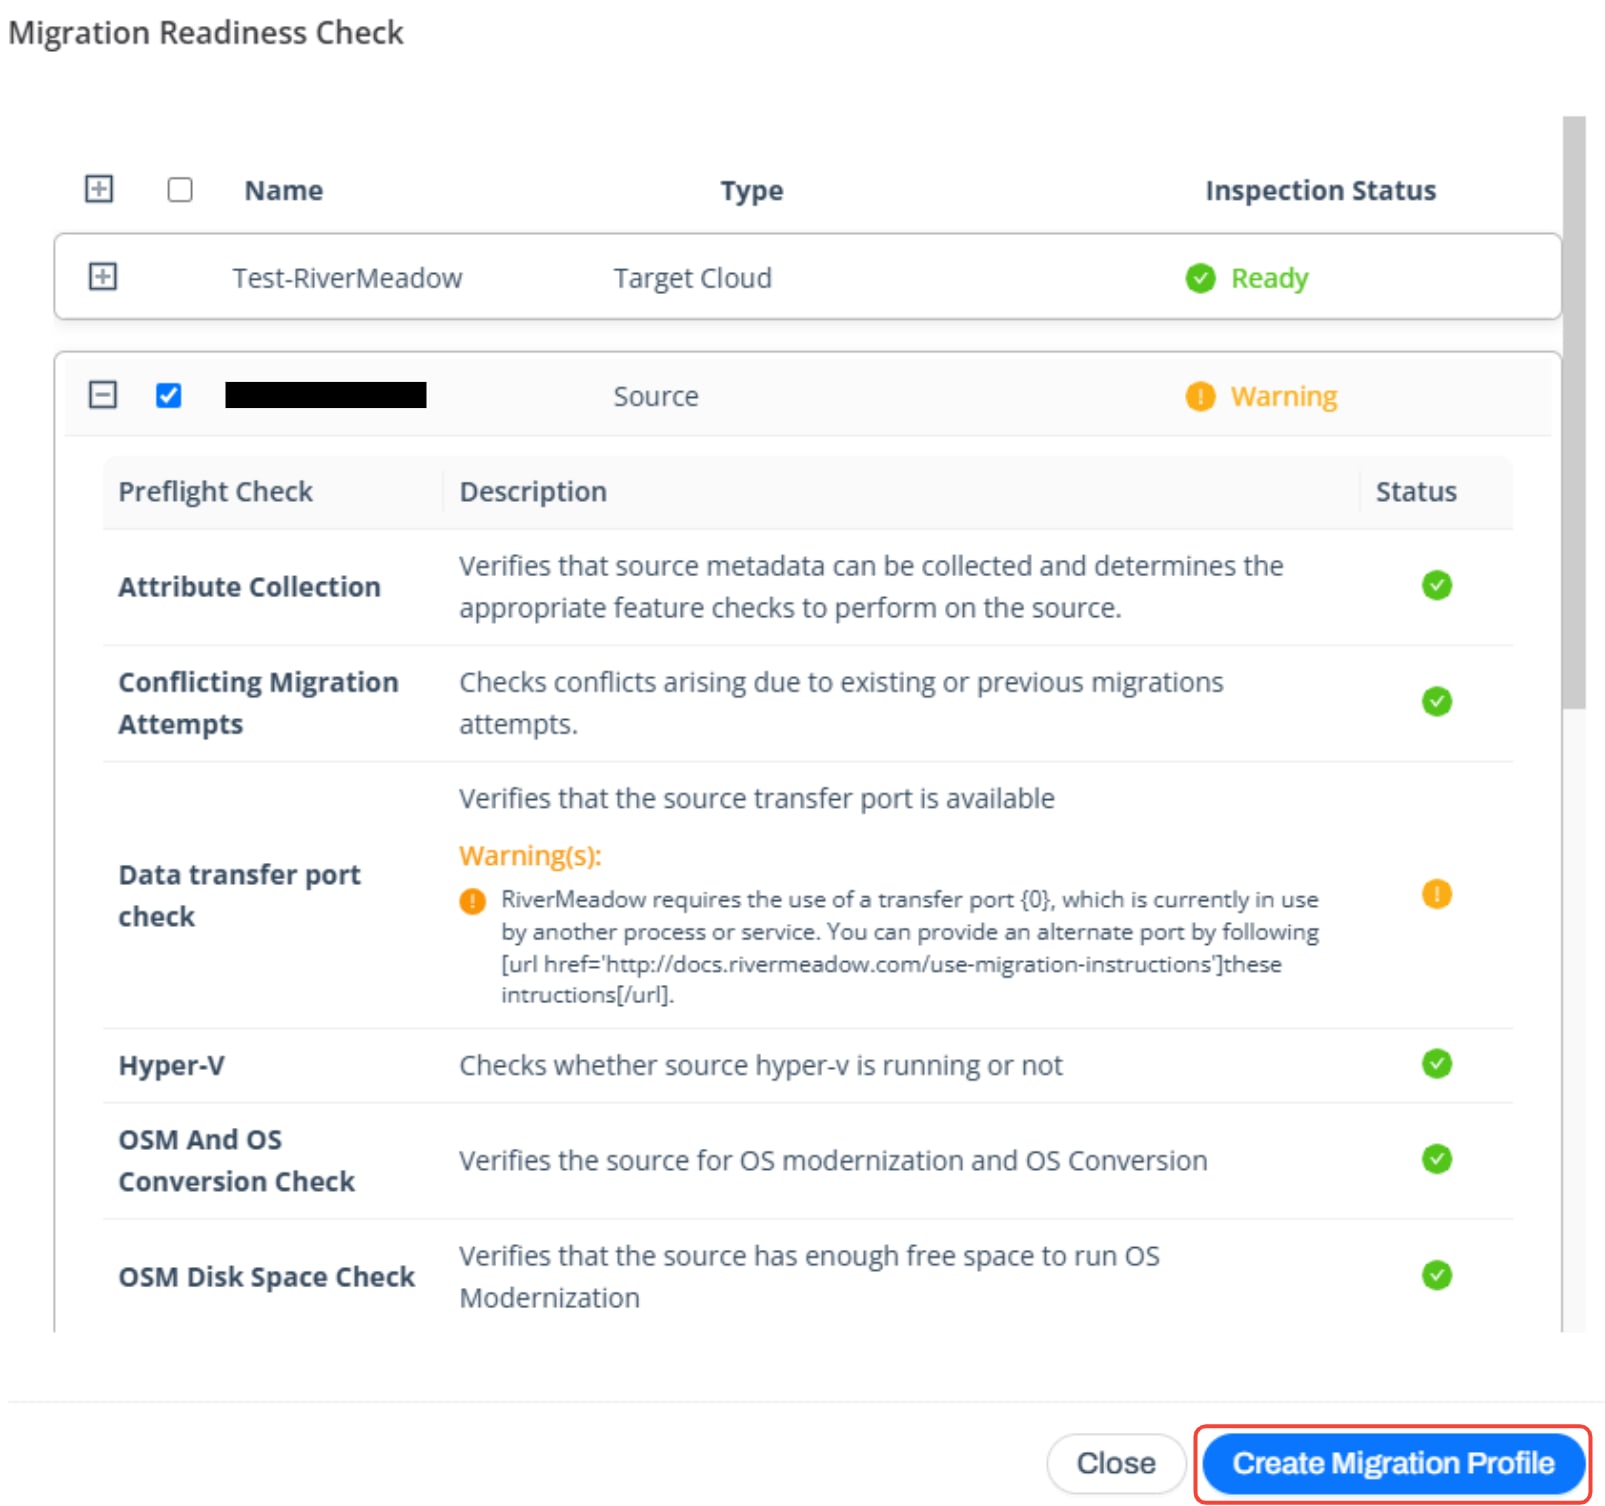Click the vertical scrollbar thumb
The image size is (1605, 1506).
click(x=1574, y=412)
